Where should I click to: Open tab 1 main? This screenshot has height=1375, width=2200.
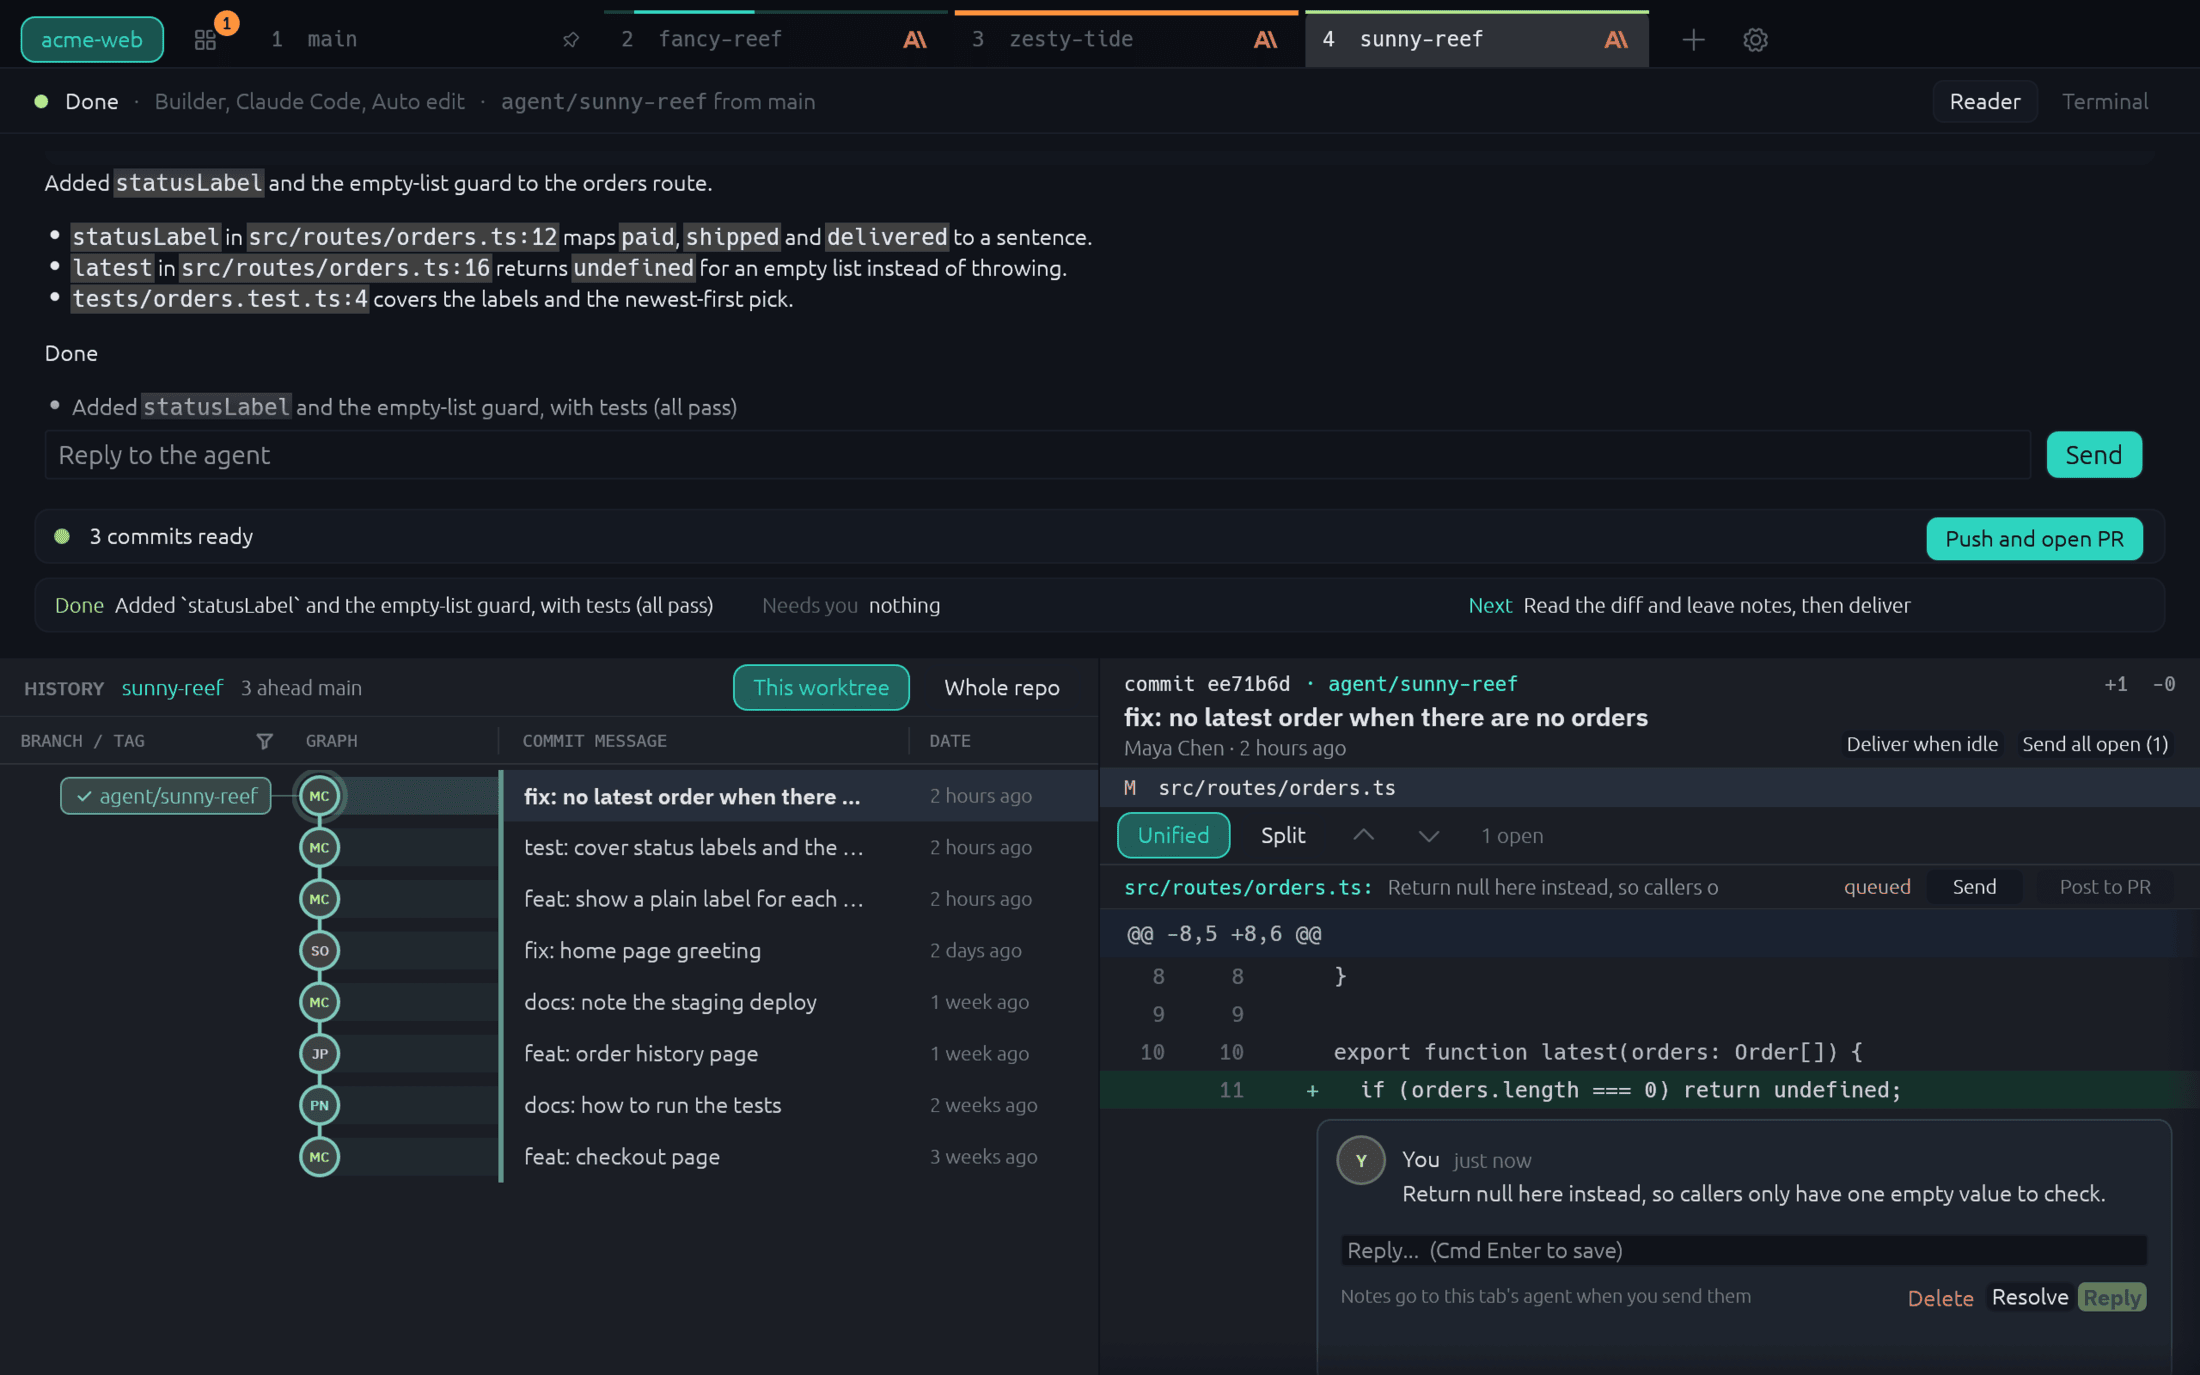(425, 40)
